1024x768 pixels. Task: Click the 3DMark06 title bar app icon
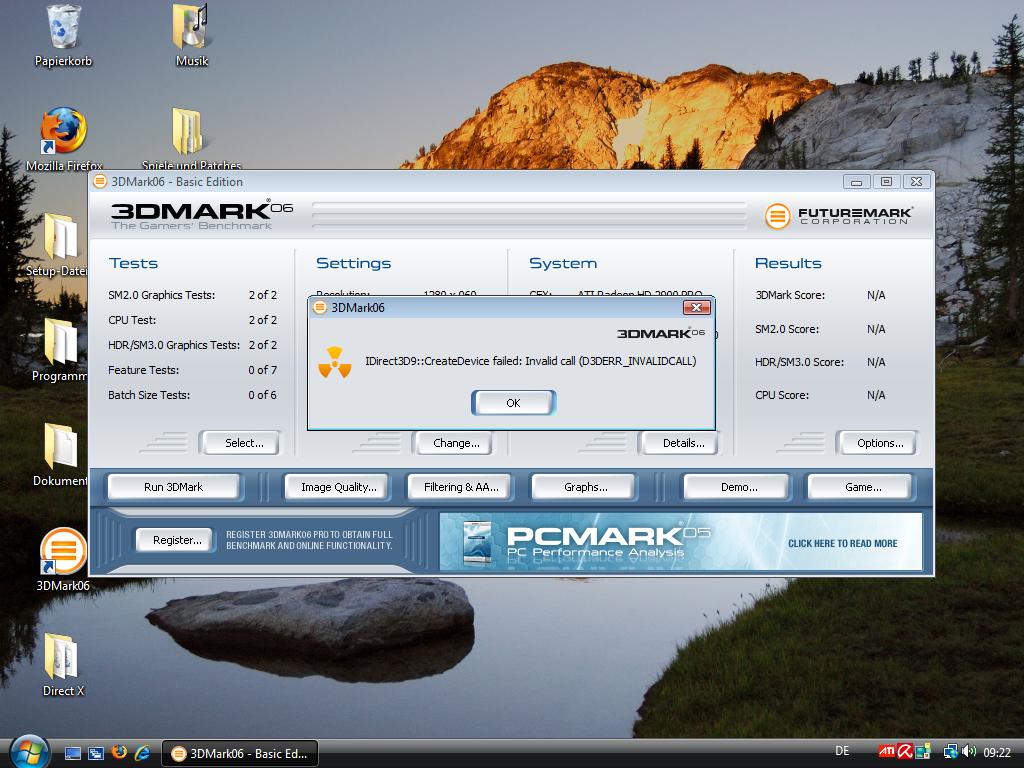(99, 182)
